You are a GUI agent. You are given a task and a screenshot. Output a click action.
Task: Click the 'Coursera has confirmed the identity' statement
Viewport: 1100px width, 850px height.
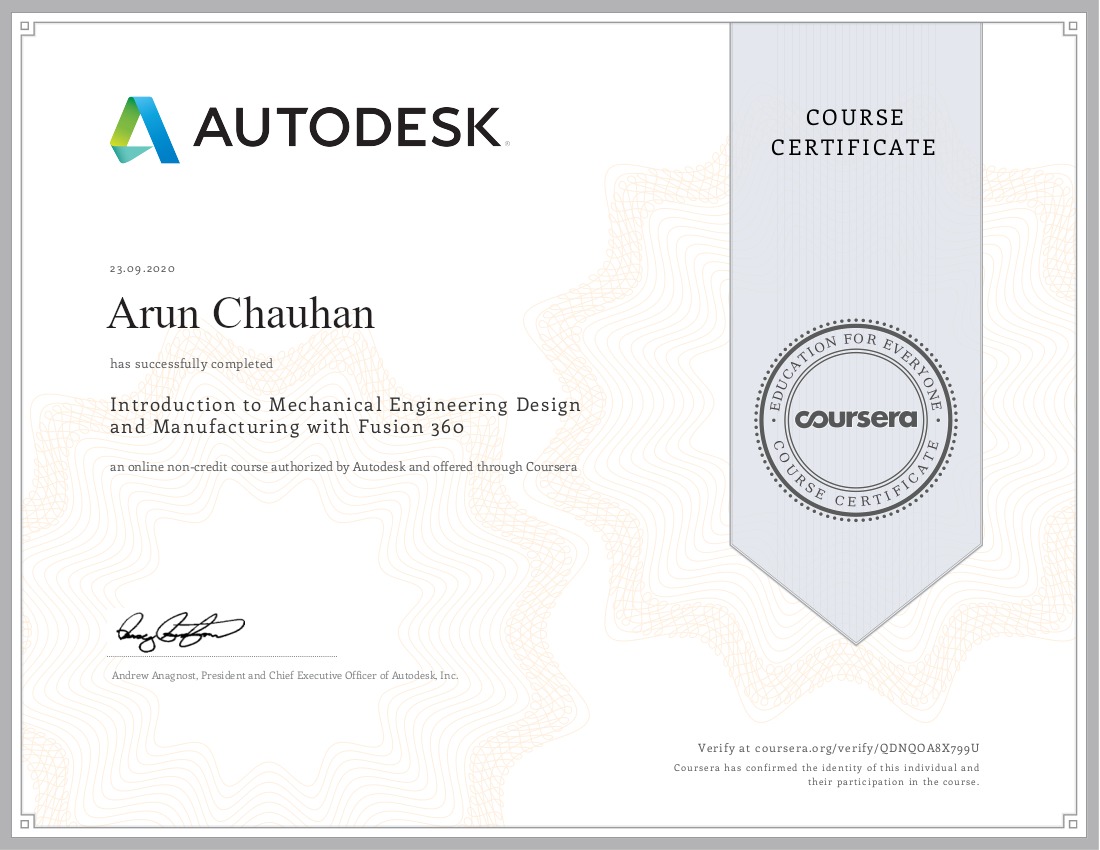click(x=826, y=768)
